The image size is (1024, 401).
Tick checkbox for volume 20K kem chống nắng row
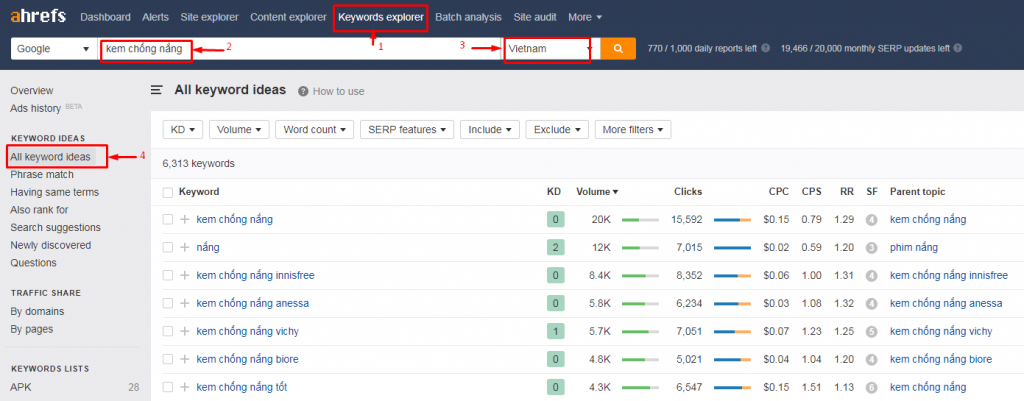[x=168, y=219]
